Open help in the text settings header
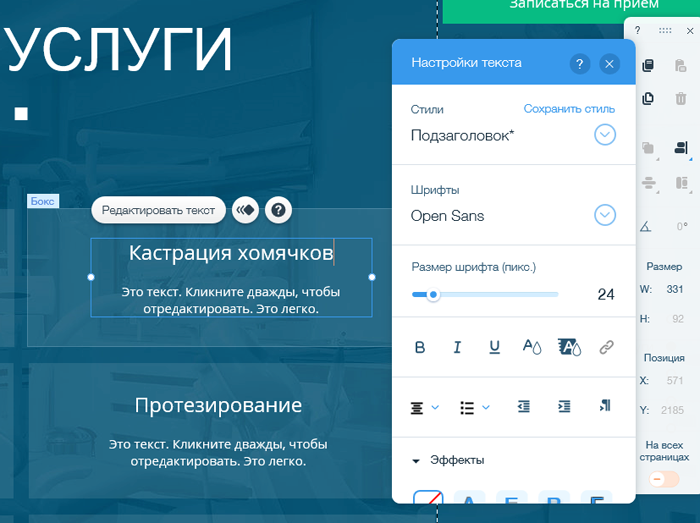This screenshot has height=523, width=700. (x=579, y=64)
